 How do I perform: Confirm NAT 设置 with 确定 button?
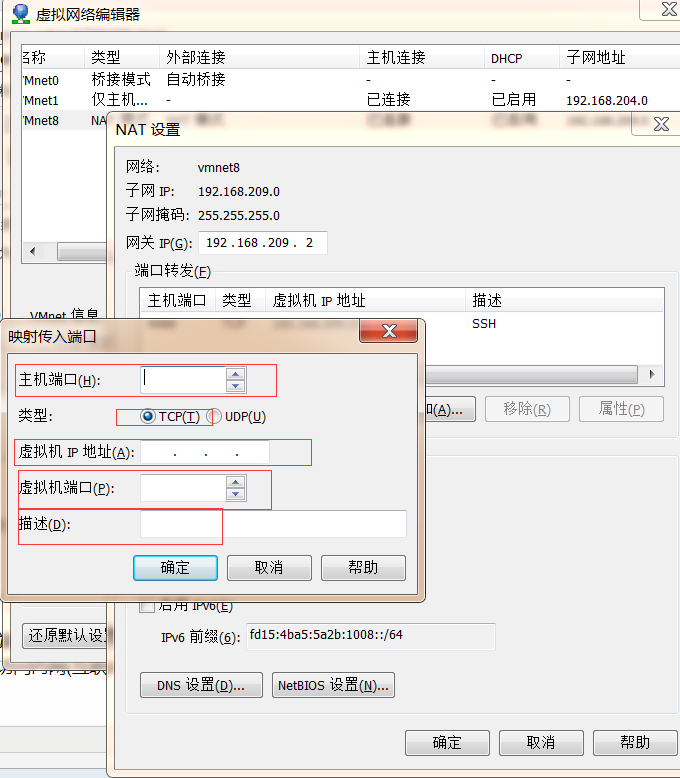(447, 743)
